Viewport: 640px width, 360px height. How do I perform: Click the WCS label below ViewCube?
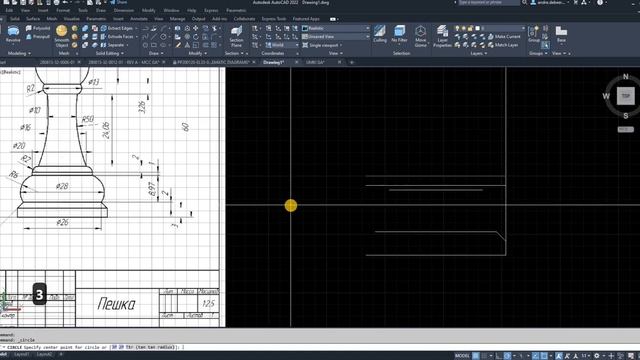[x=625, y=129]
